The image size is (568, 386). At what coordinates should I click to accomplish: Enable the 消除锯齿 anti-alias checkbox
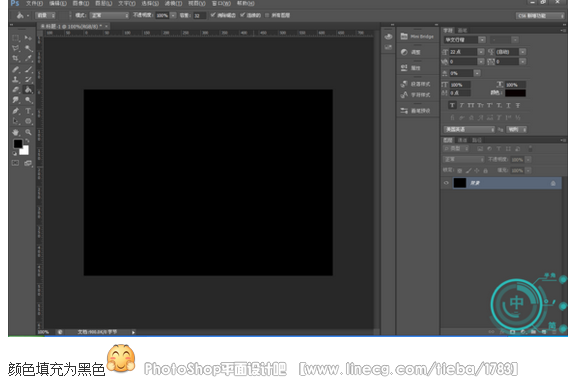(213, 15)
